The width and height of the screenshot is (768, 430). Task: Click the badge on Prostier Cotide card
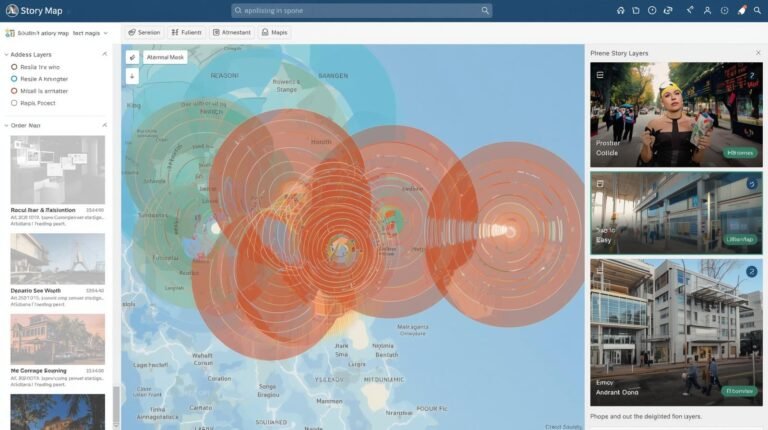point(752,75)
